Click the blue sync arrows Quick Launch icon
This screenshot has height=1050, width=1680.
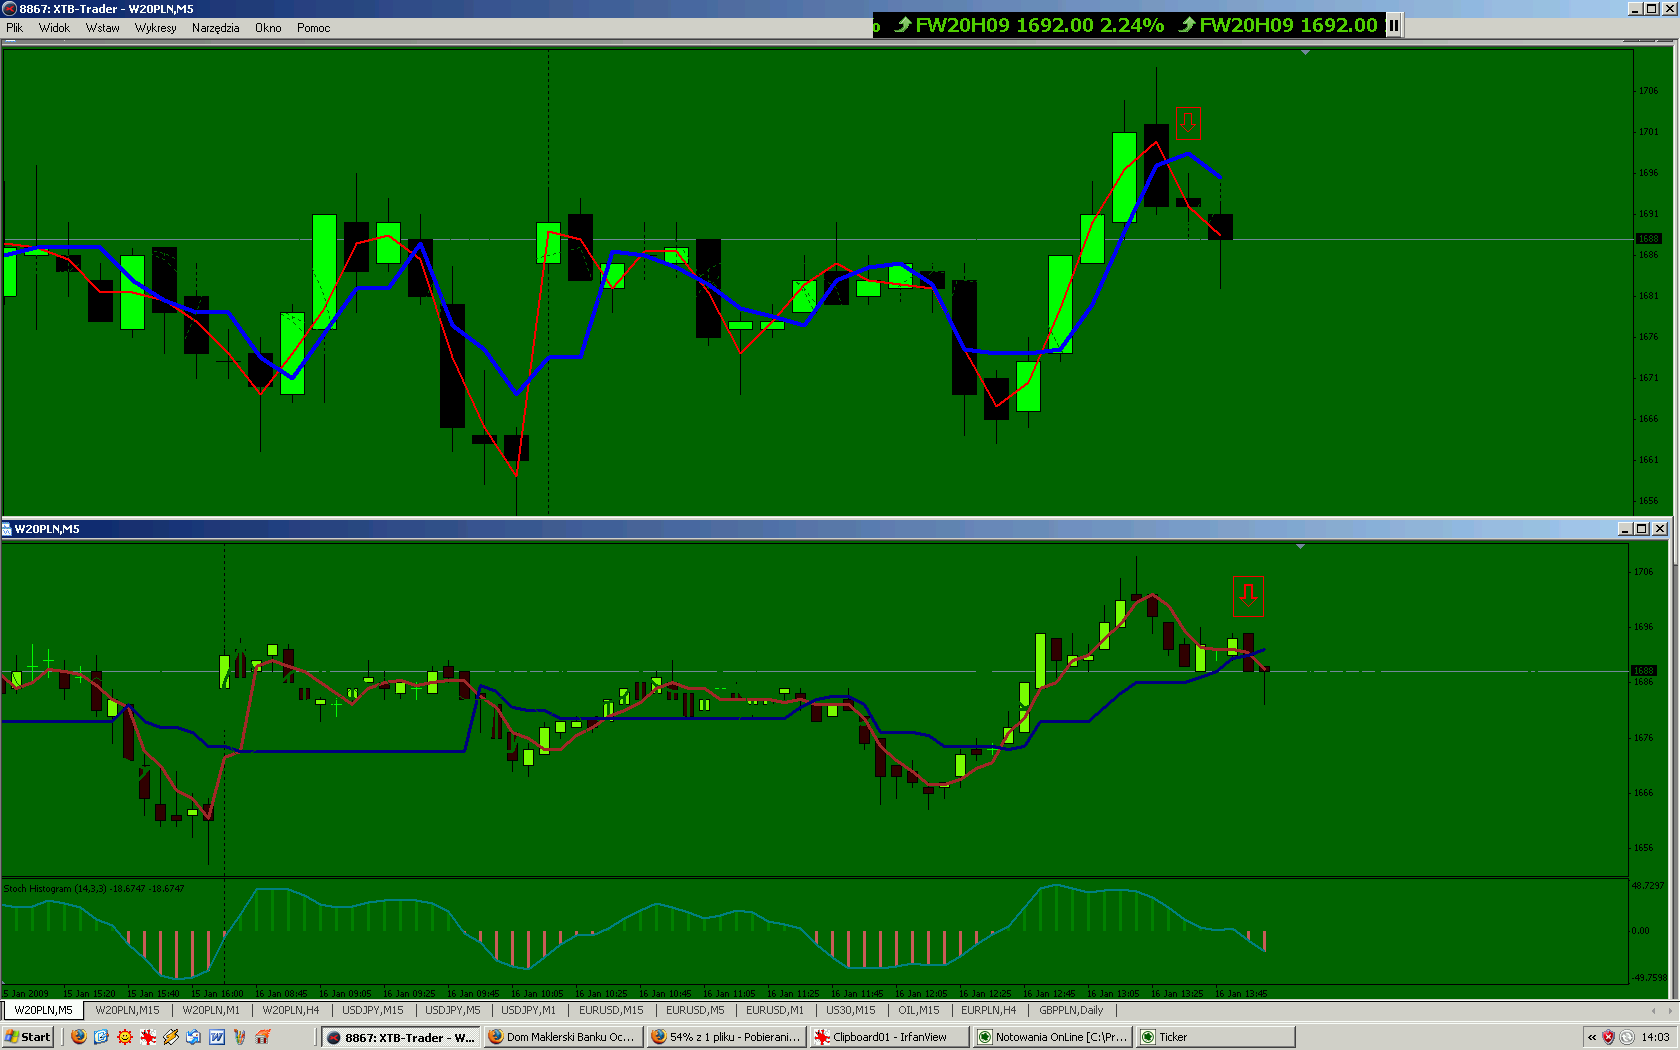point(194,1037)
